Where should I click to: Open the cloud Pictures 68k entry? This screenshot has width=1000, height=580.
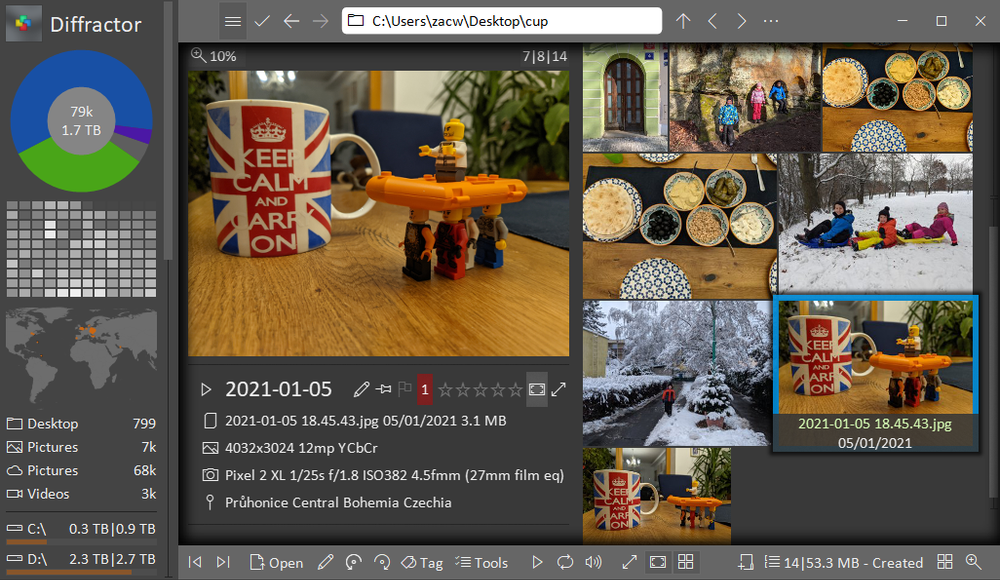[x=81, y=471]
